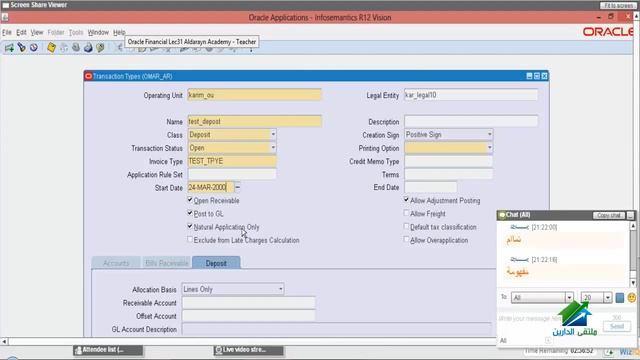
Task: Click the Terms field
Action: coord(448,174)
